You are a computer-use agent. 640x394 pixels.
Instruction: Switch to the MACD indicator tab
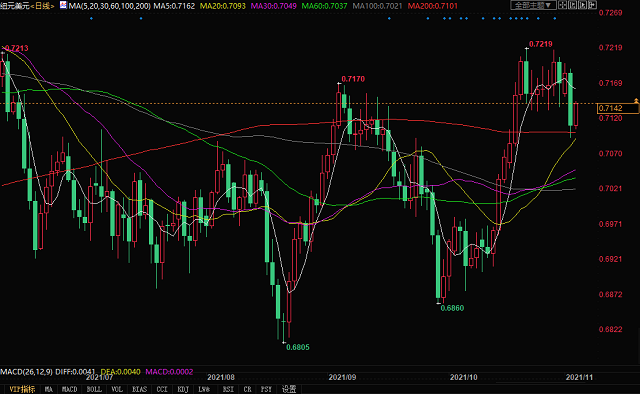pyautogui.click(x=69, y=389)
